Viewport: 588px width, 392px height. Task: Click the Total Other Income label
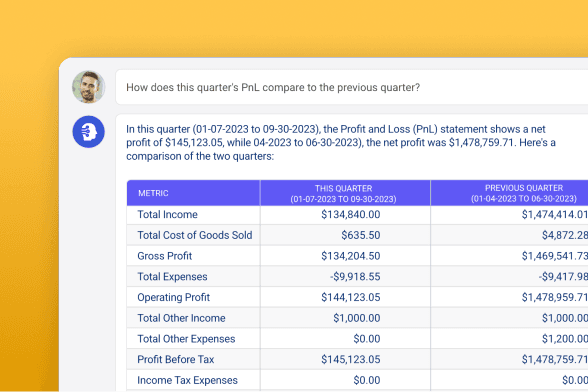click(x=181, y=318)
